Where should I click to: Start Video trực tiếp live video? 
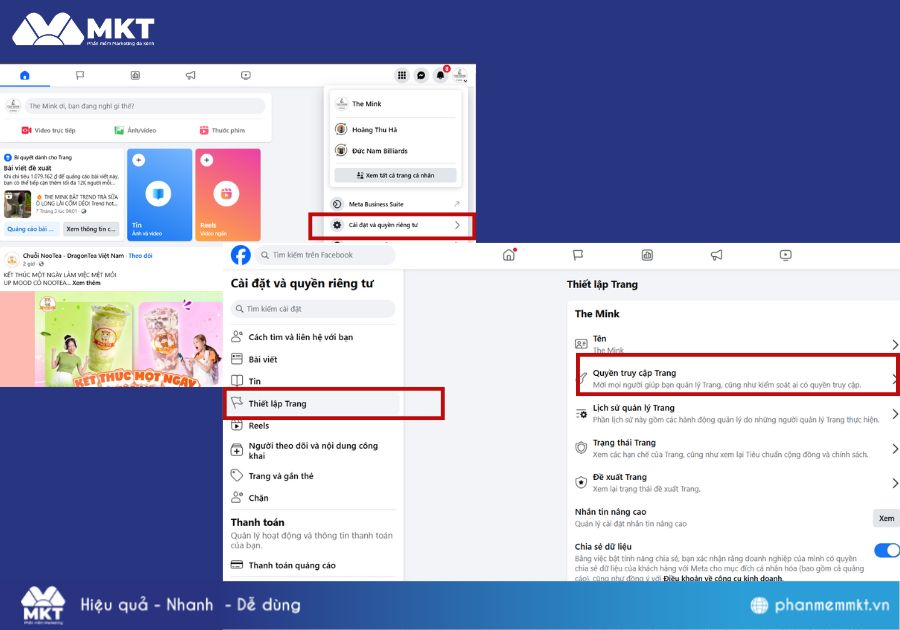coord(48,130)
